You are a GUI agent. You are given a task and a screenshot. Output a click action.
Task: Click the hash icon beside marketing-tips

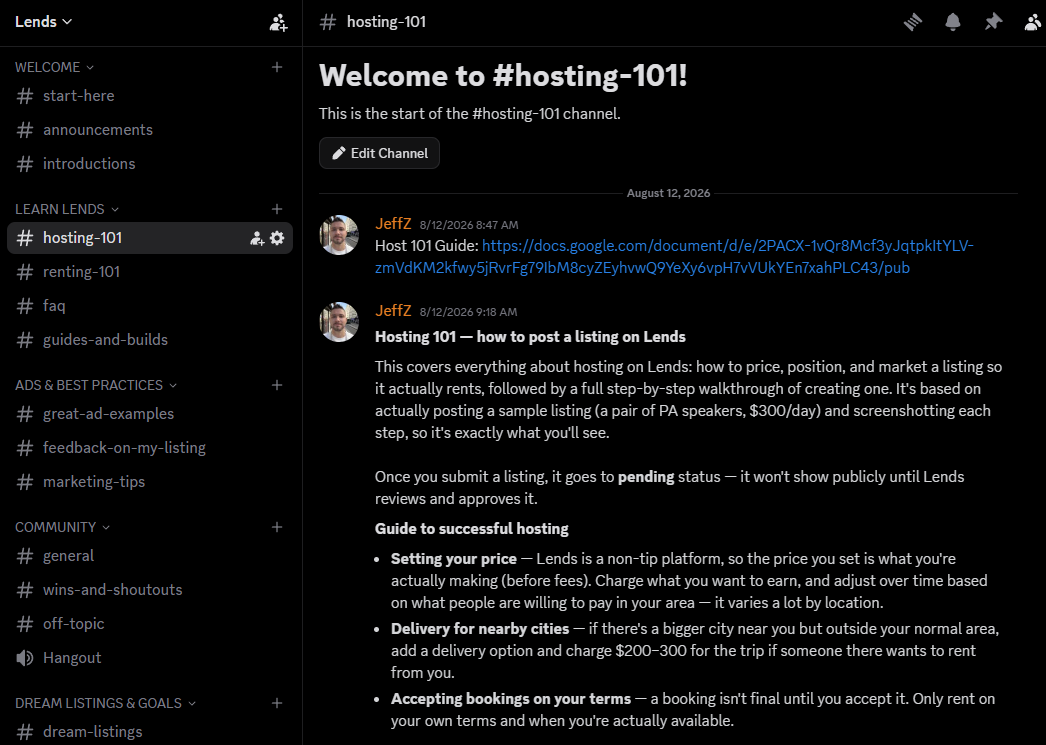25,482
